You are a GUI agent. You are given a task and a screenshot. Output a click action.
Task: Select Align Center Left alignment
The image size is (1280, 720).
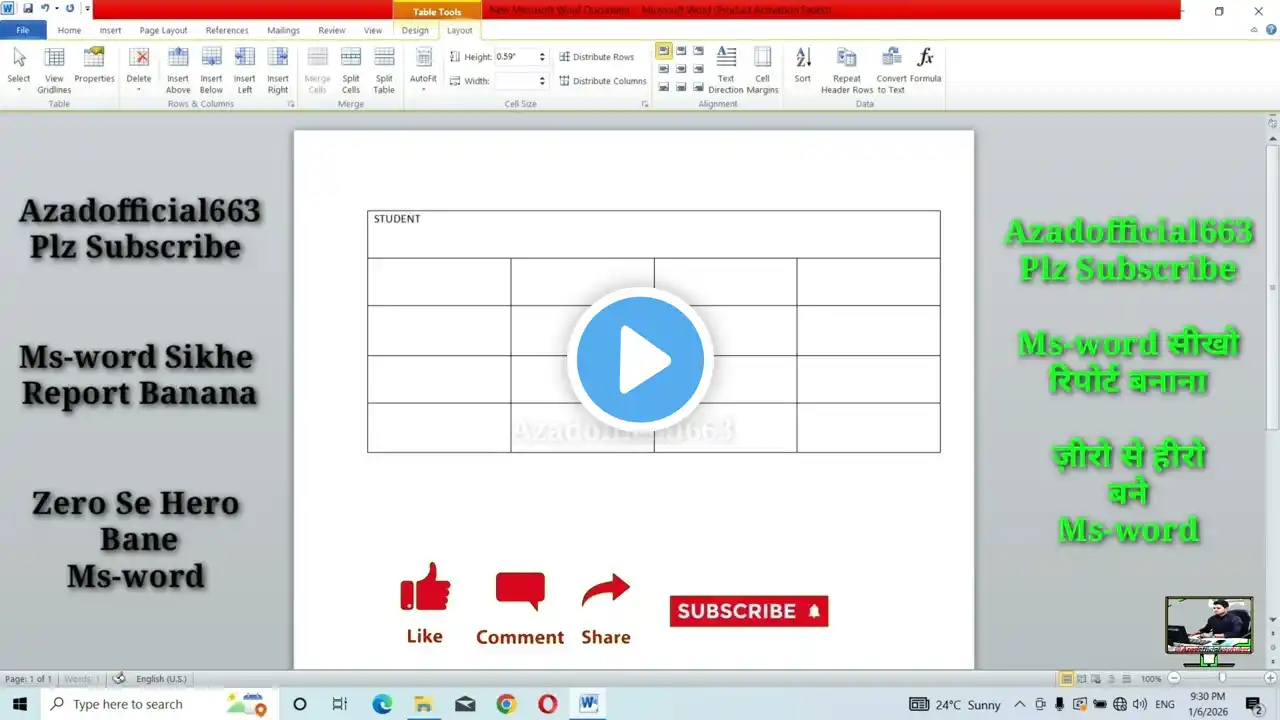click(x=664, y=69)
